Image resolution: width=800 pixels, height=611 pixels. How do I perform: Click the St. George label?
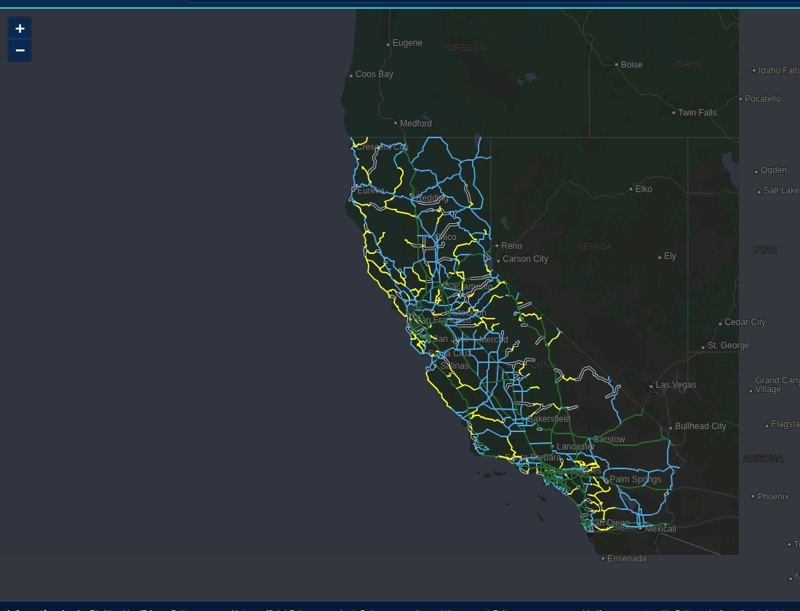point(728,346)
